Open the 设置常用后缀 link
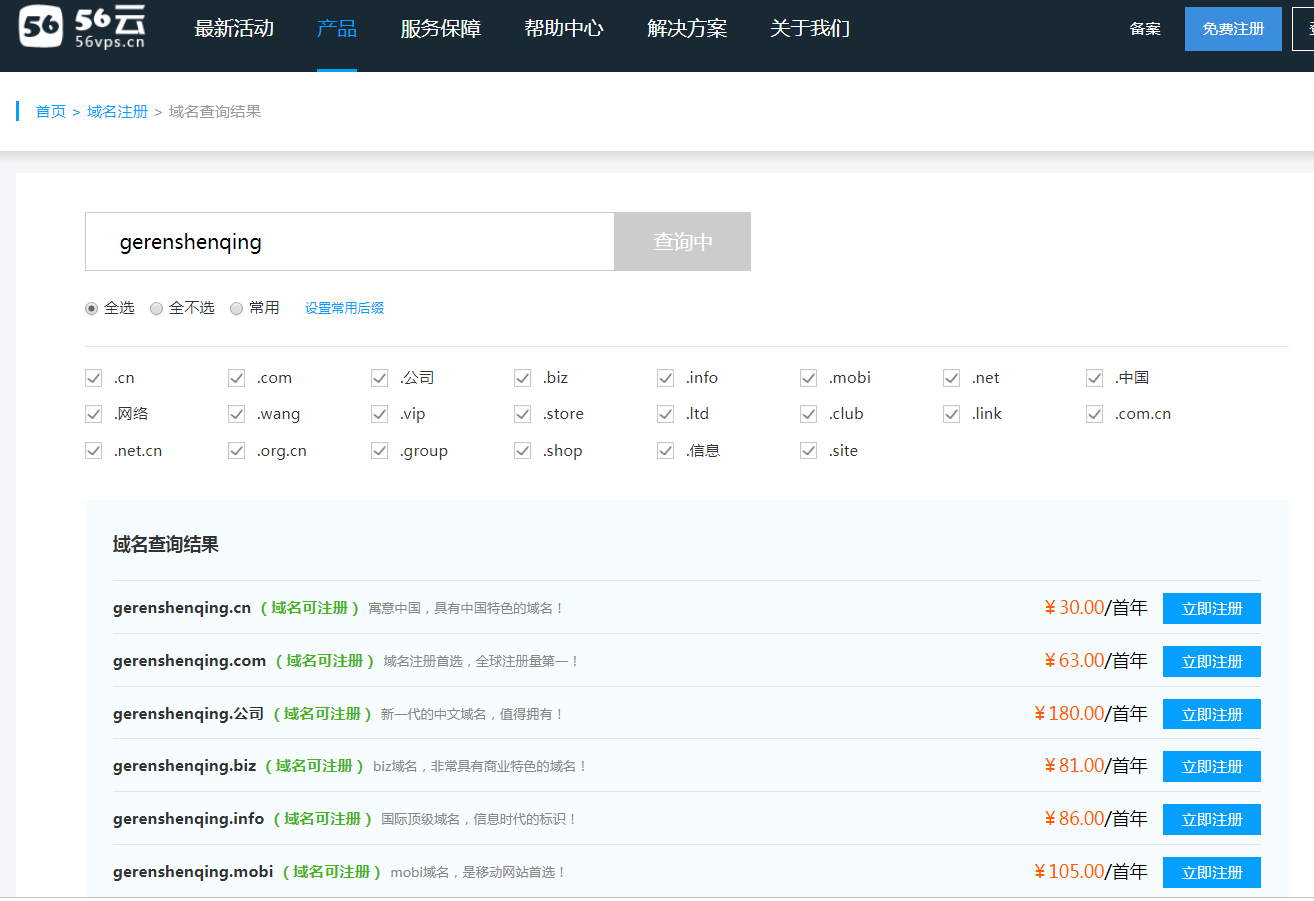Image resolution: width=1314 pixels, height=901 pixels. pyautogui.click(x=344, y=309)
